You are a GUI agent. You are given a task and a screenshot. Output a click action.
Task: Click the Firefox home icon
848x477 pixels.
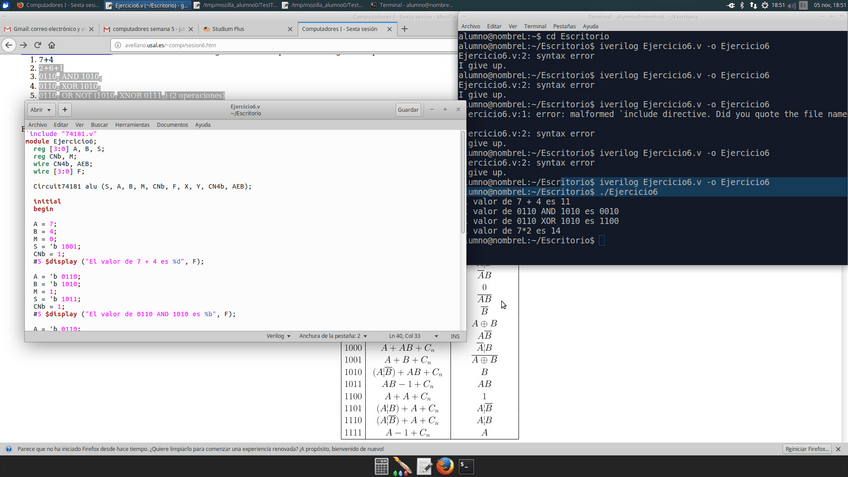pyautogui.click(x=52, y=45)
